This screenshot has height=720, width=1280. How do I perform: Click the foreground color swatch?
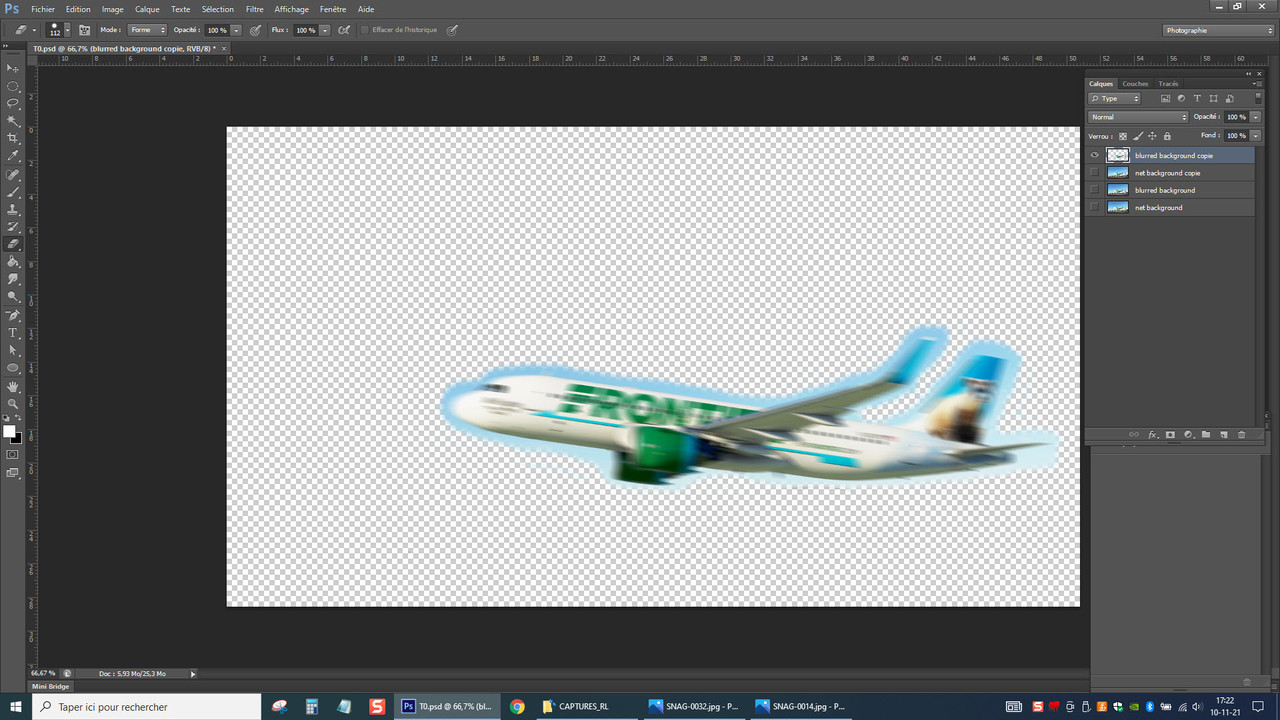[x=9, y=432]
